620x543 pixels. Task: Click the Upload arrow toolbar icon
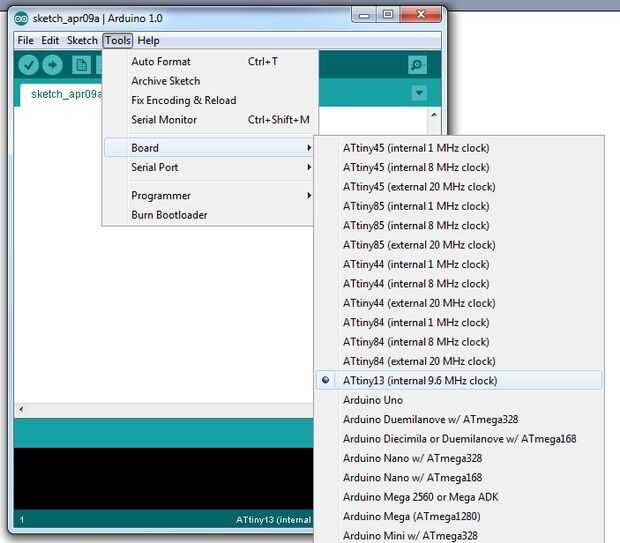[x=52, y=65]
